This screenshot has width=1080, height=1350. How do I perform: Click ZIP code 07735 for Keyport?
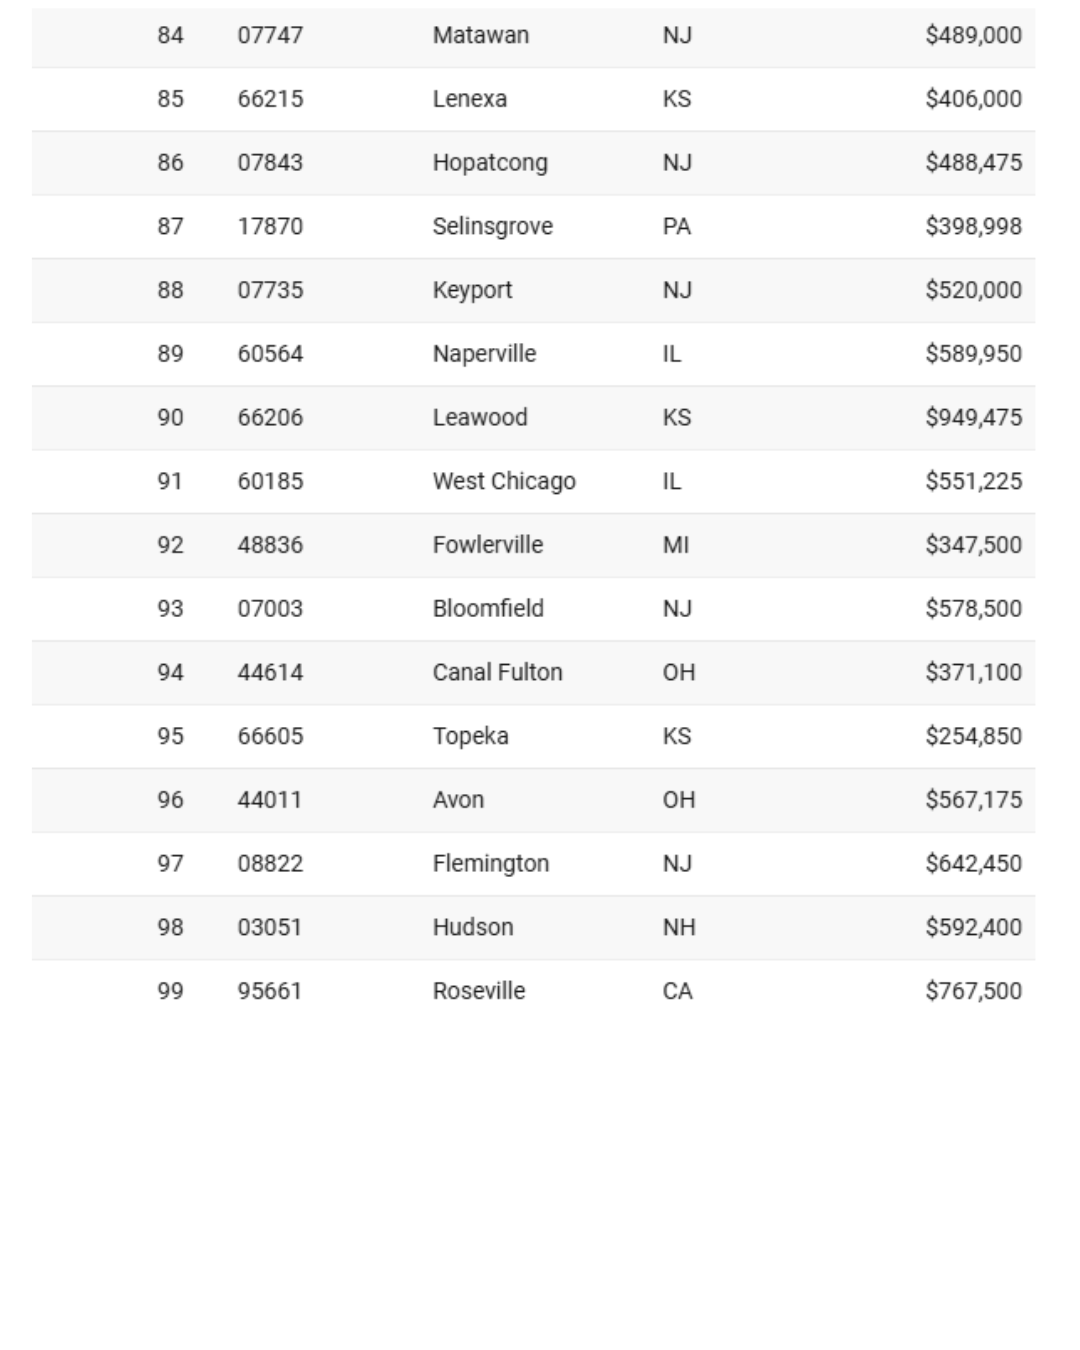(x=270, y=290)
